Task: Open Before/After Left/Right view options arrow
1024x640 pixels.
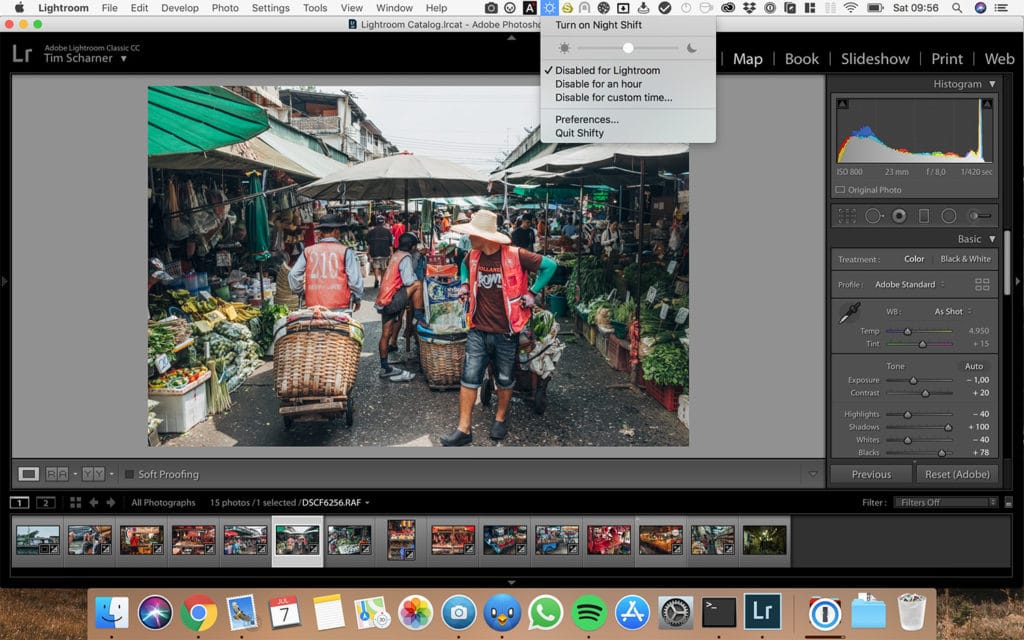Action: coord(75,474)
